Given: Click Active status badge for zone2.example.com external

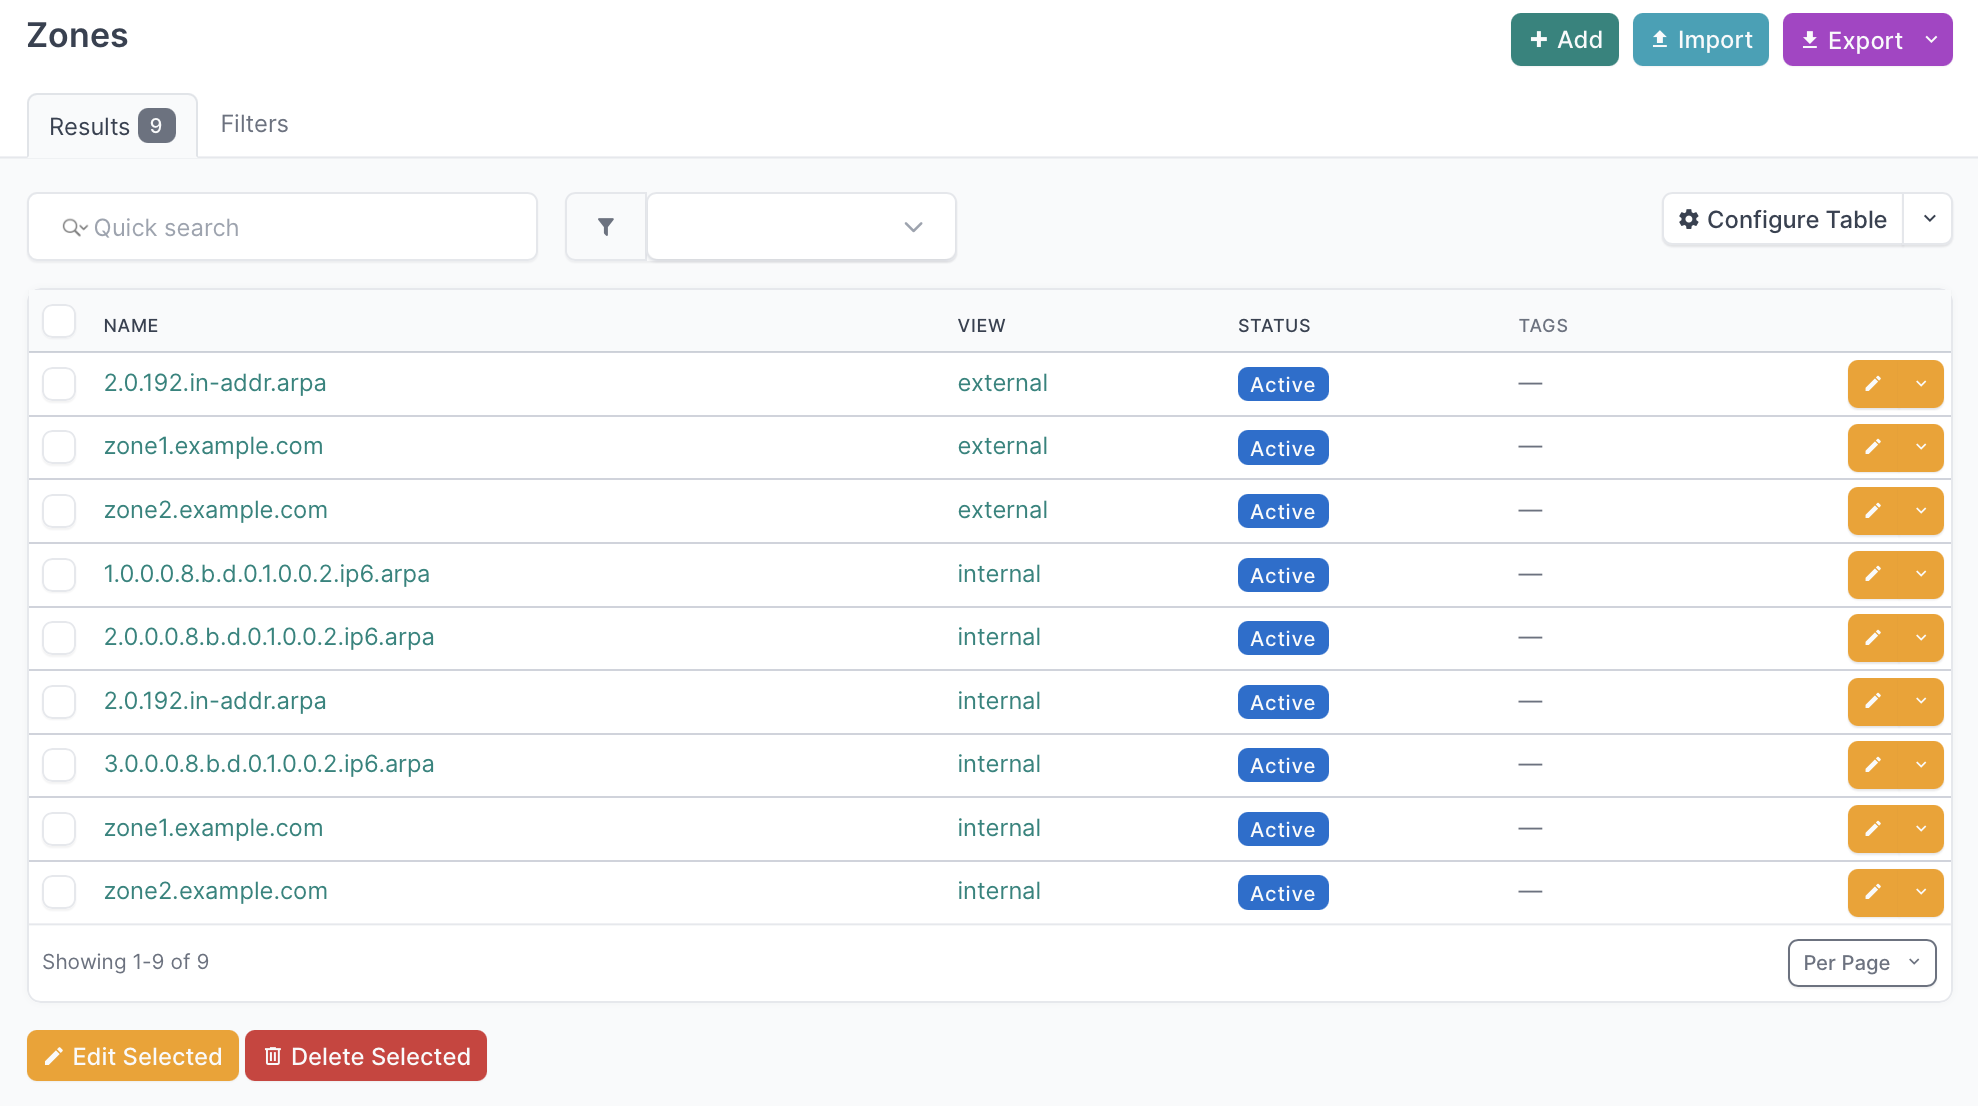Looking at the screenshot, I should coord(1282,512).
